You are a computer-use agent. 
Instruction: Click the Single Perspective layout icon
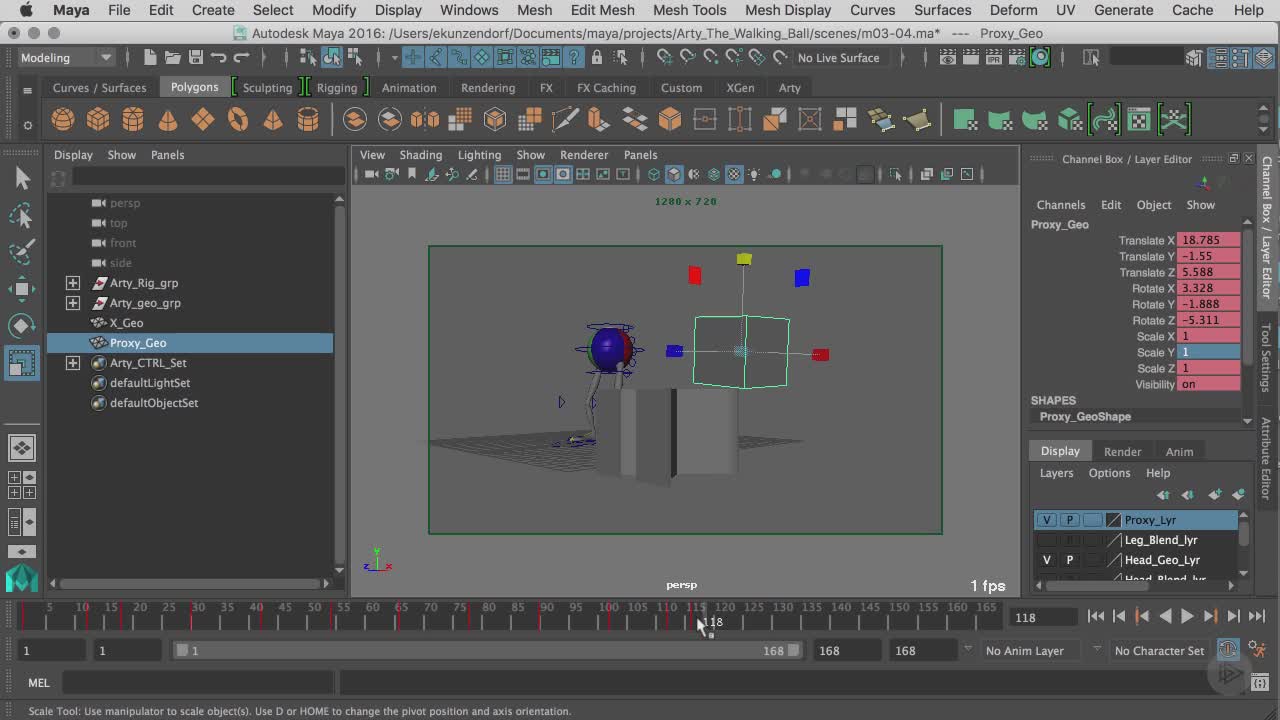pos(22,447)
